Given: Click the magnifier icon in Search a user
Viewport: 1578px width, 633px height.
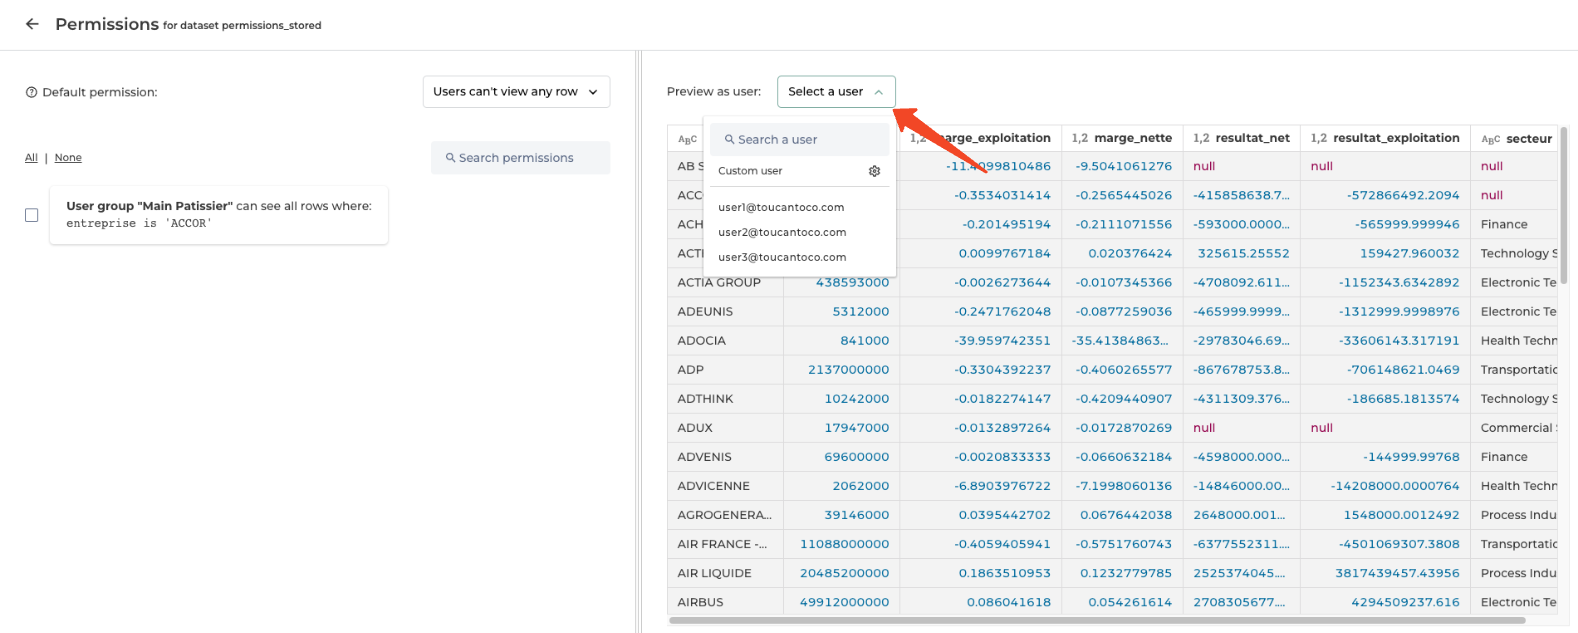Looking at the screenshot, I should tap(729, 140).
